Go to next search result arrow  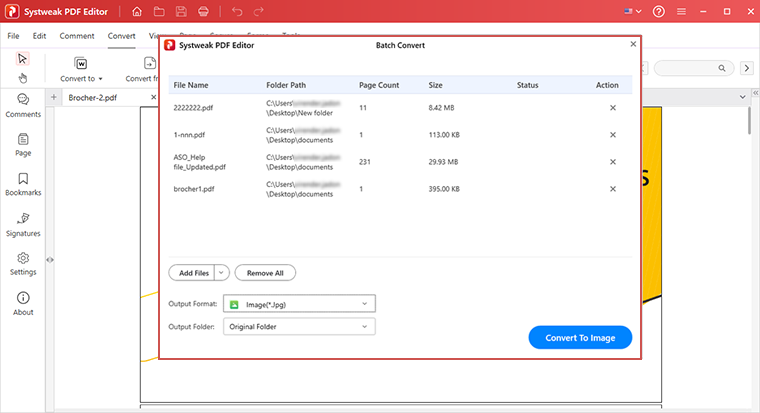click(x=747, y=68)
